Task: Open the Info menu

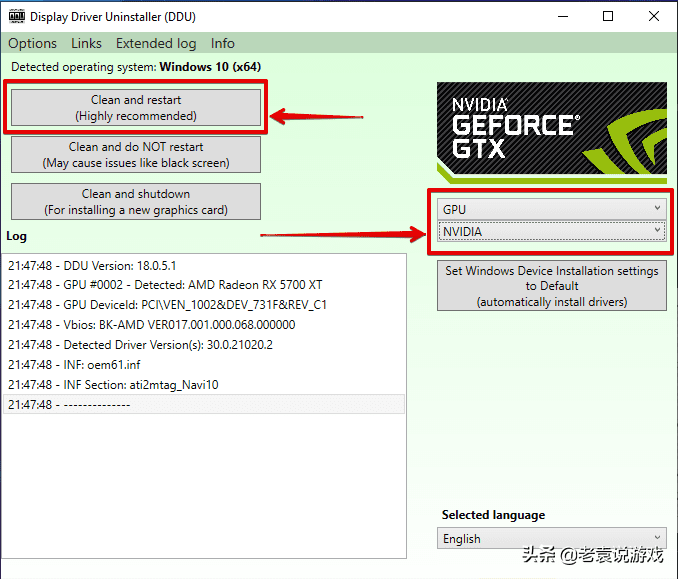Action: (223, 43)
